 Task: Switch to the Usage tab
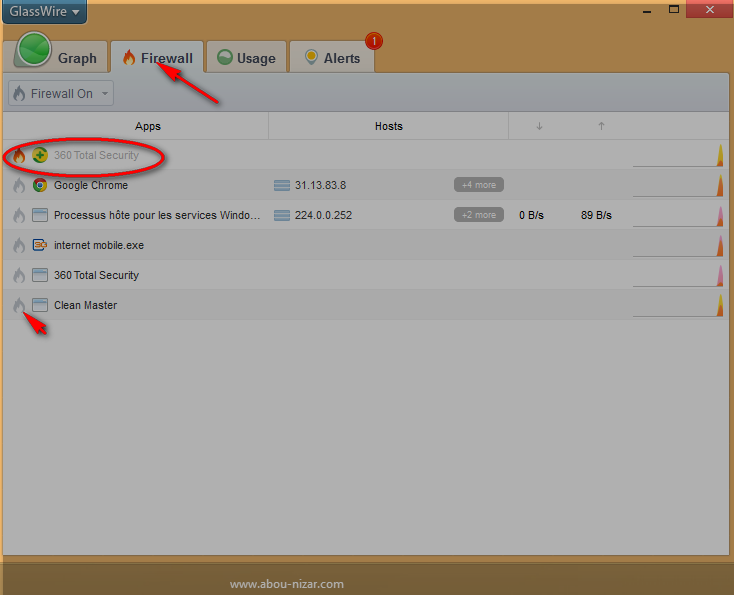click(x=246, y=57)
